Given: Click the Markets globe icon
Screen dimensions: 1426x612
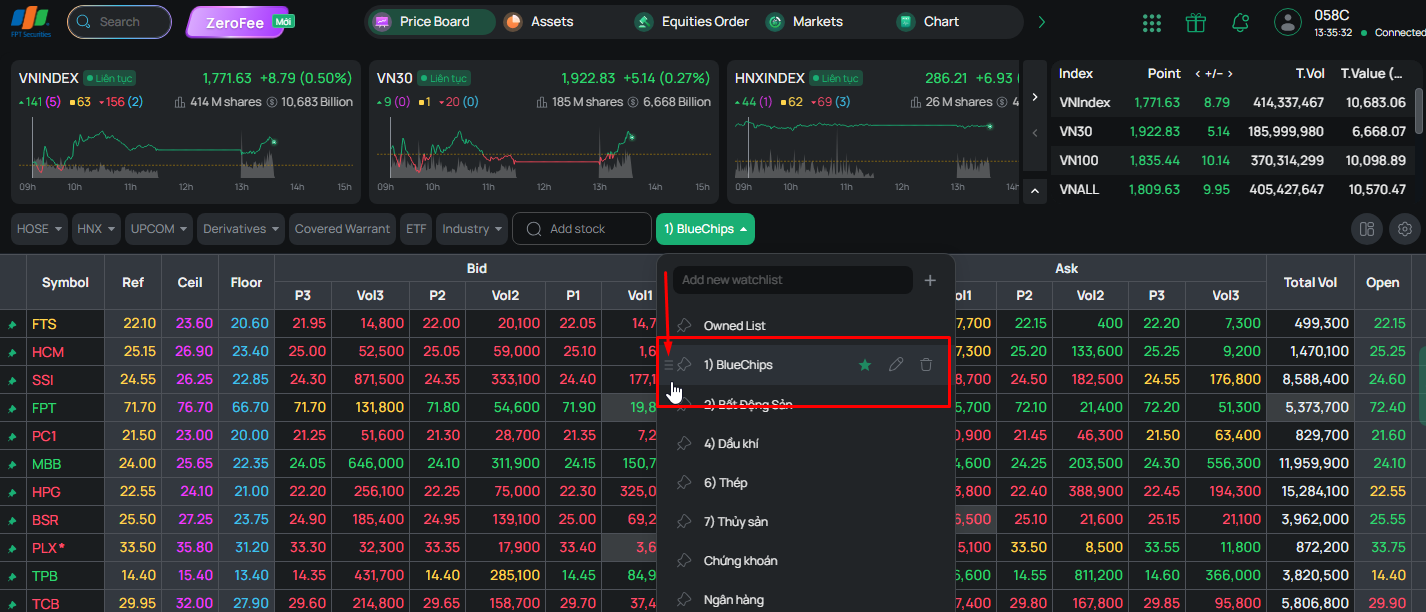Looking at the screenshot, I should pyautogui.click(x=775, y=22).
